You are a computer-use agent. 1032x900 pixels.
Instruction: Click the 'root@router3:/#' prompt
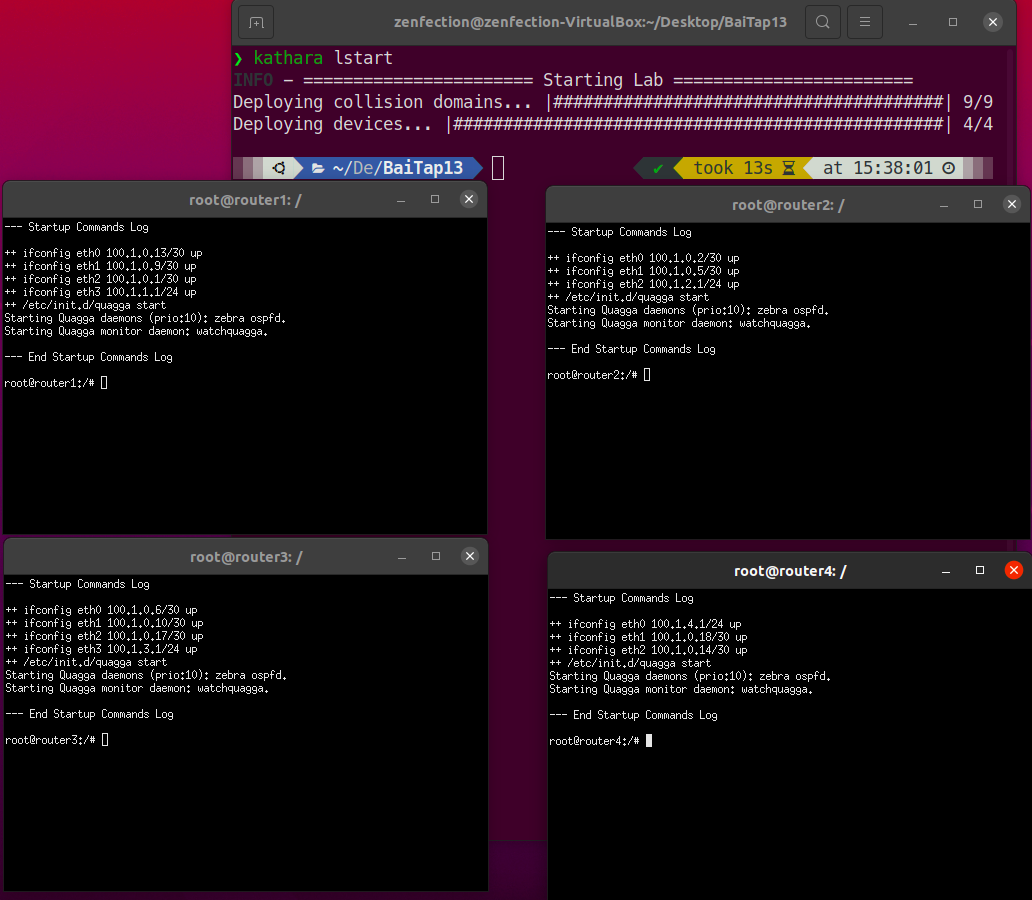[x=50, y=741]
